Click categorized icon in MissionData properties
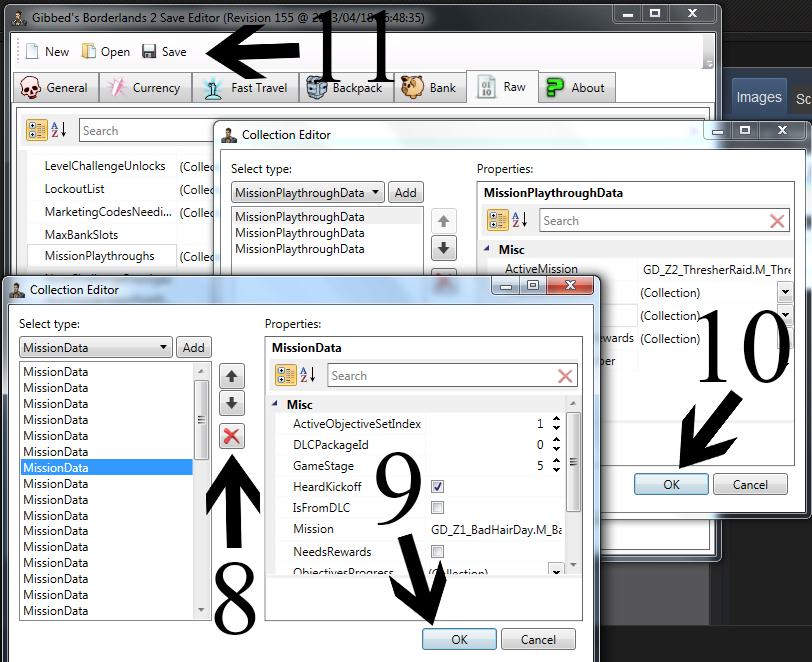 (286, 375)
